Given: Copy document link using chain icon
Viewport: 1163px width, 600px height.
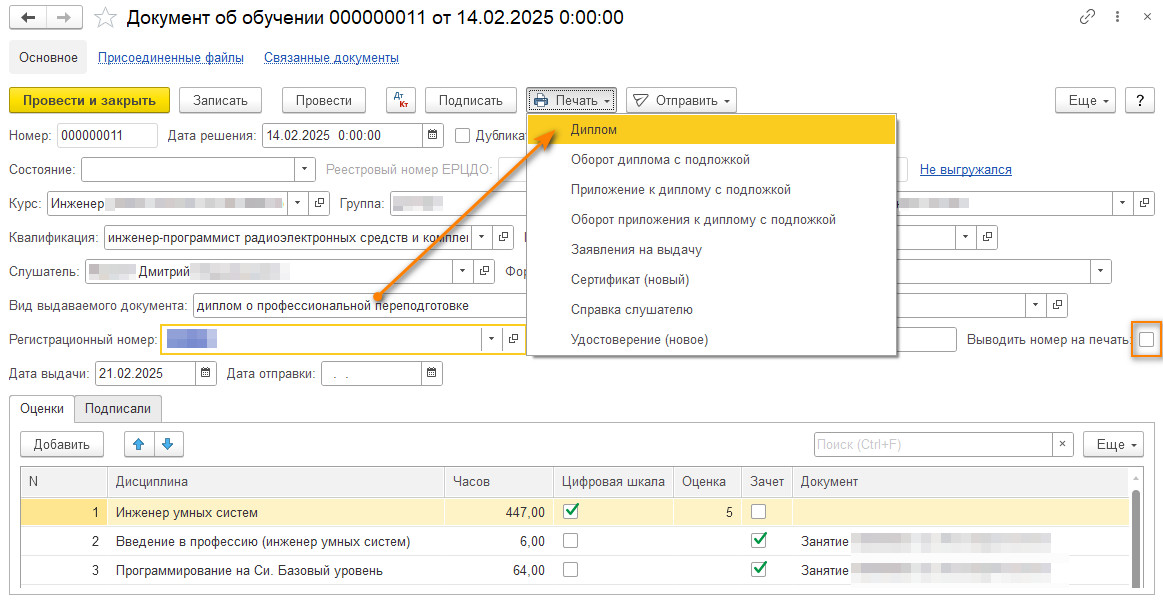Looking at the screenshot, I should tap(1087, 18).
